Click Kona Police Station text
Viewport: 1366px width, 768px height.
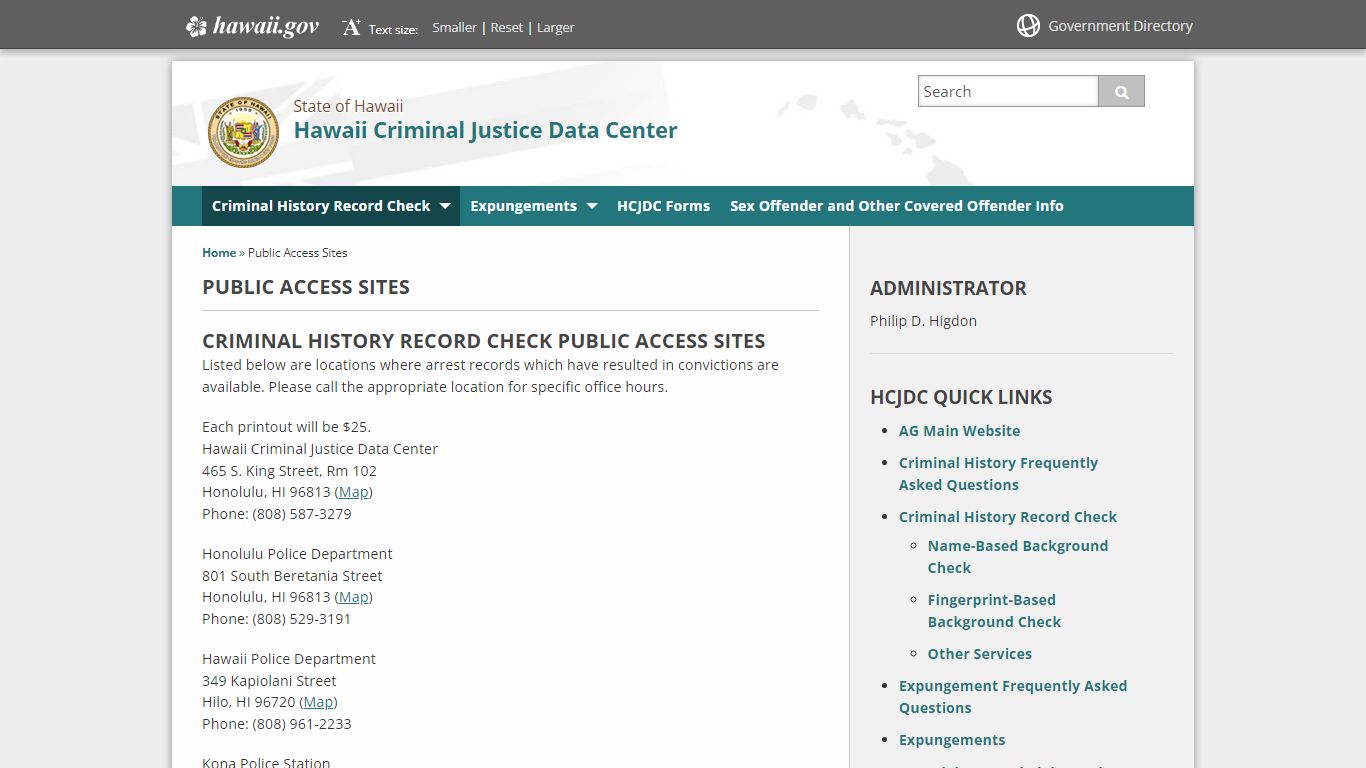tap(266, 762)
